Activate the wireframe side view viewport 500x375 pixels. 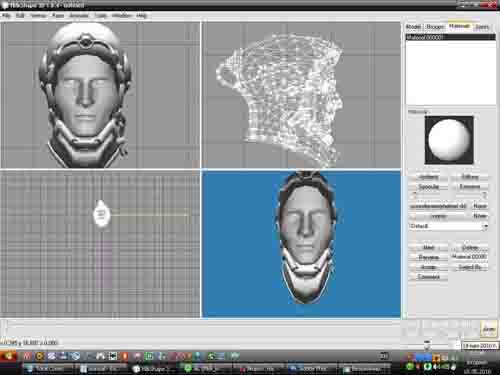pyautogui.click(x=301, y=95)
